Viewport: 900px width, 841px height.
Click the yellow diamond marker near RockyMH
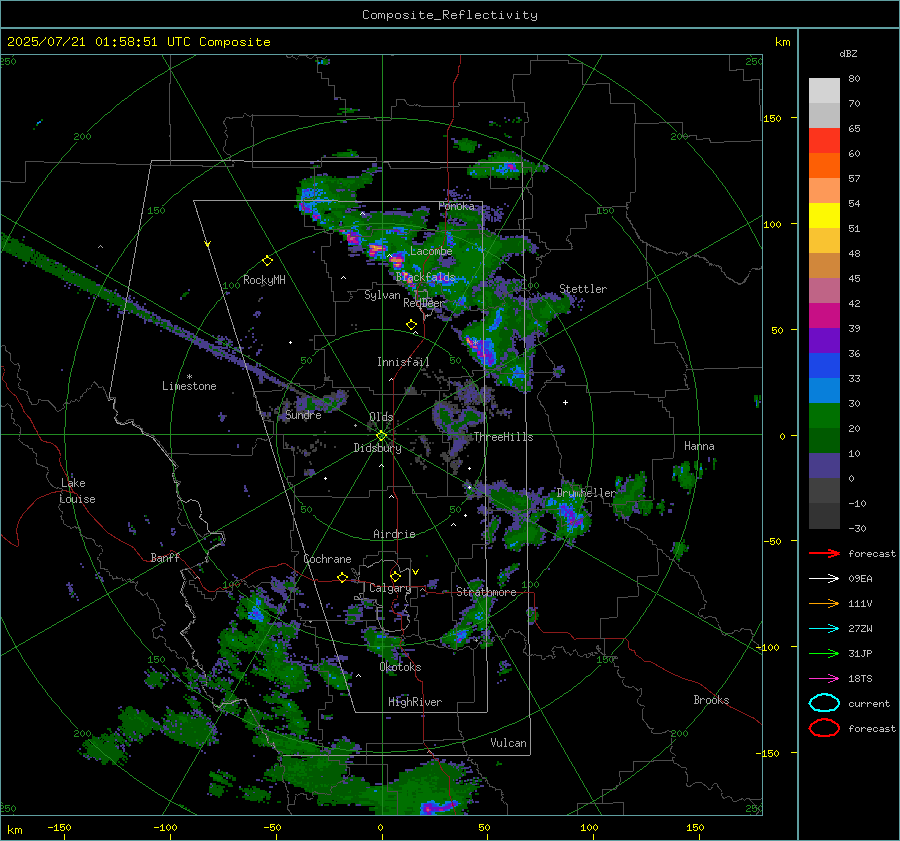coord(267,261)
